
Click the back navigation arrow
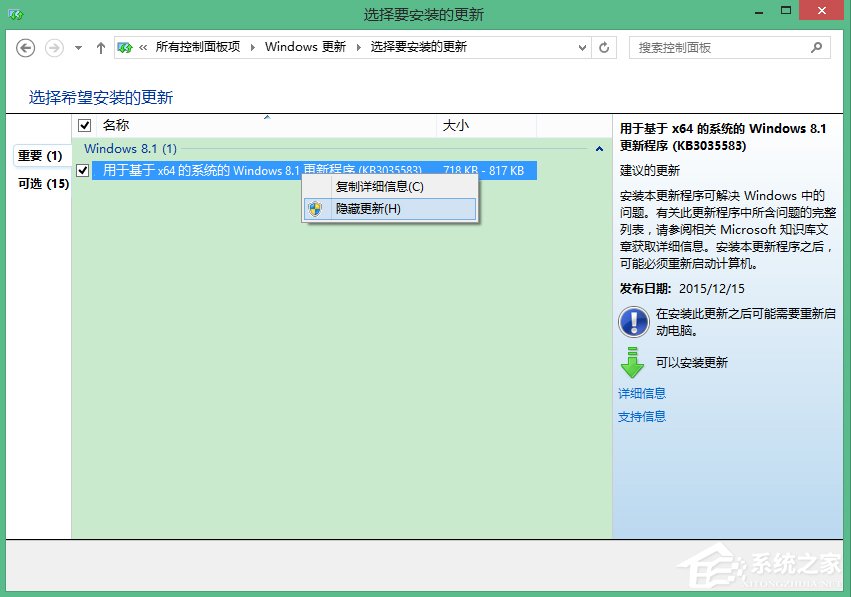[x=24, y=47]
